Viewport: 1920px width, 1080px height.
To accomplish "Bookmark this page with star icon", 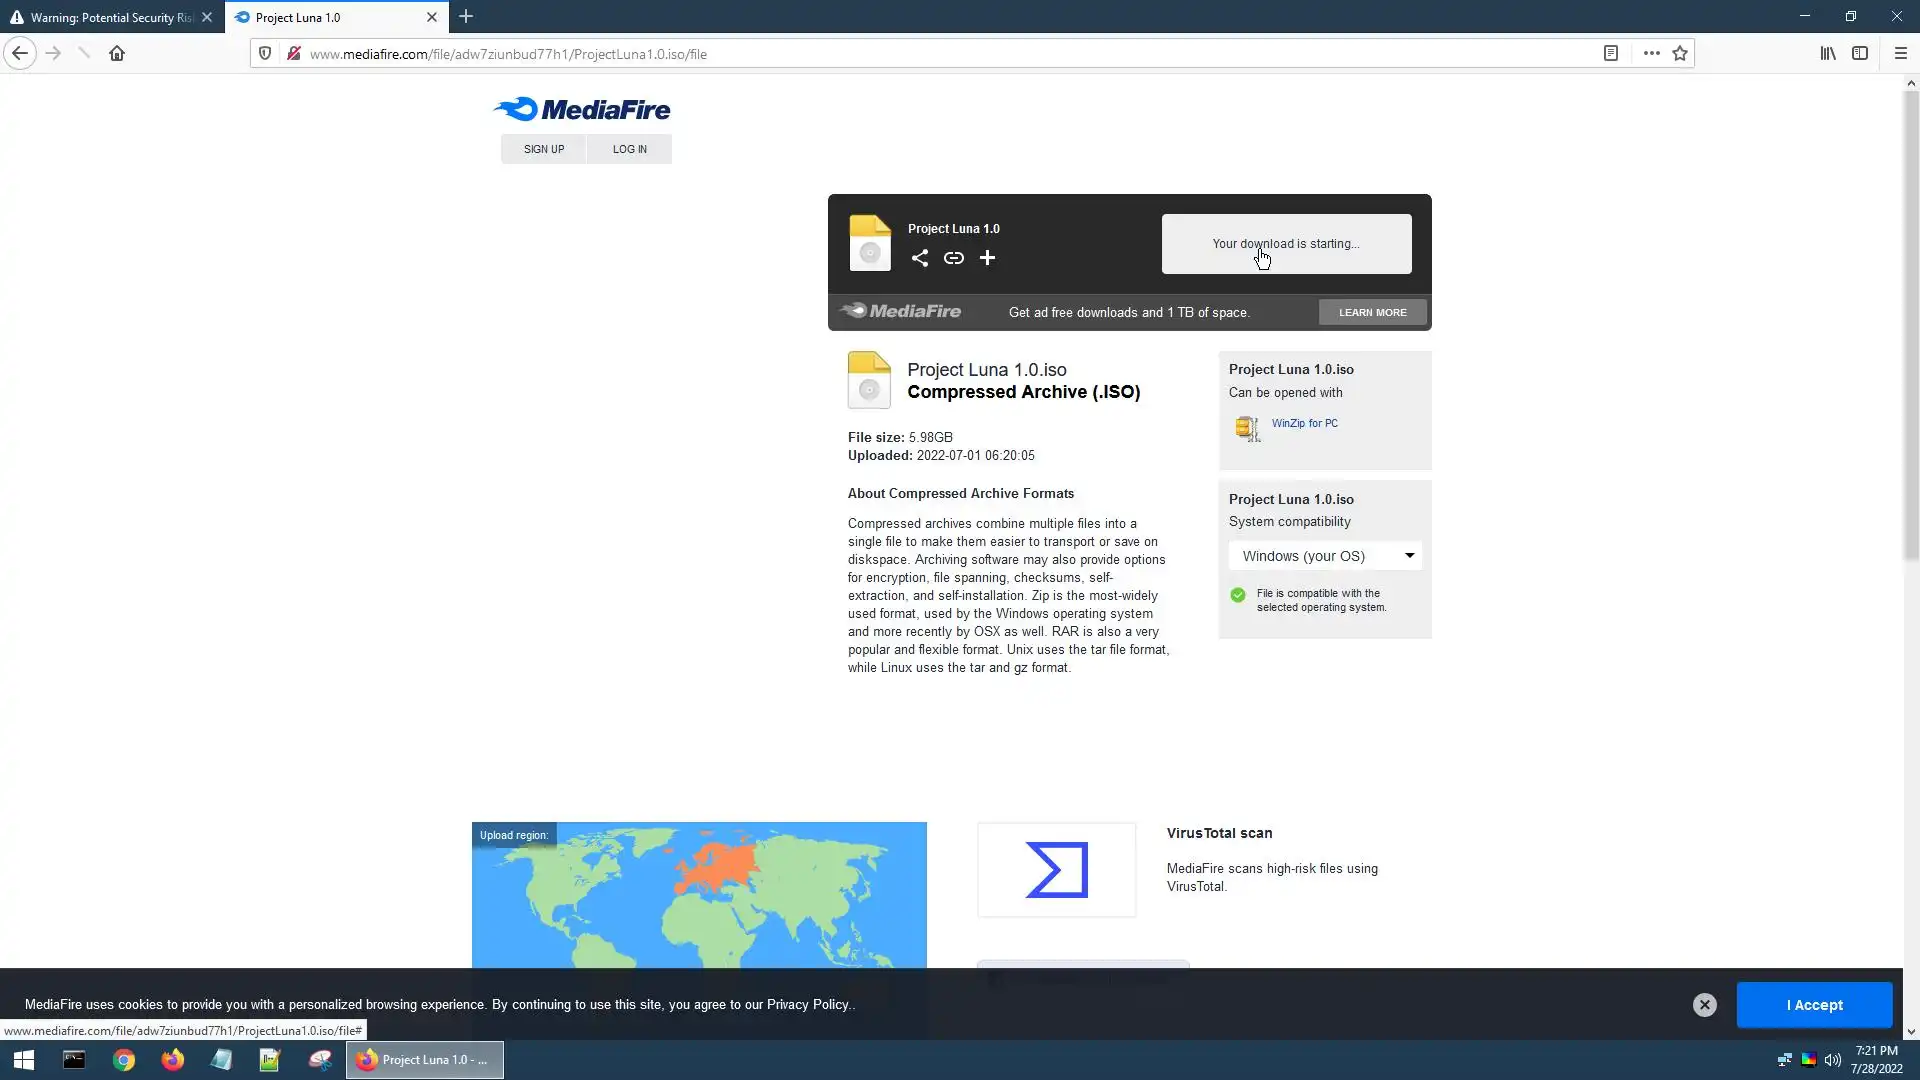I will (x=1680, y=53).
